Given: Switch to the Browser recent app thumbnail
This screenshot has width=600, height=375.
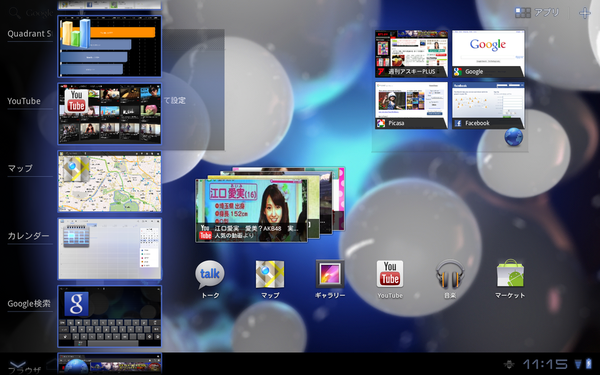Looking at the screenshot, I should (109, 364).
